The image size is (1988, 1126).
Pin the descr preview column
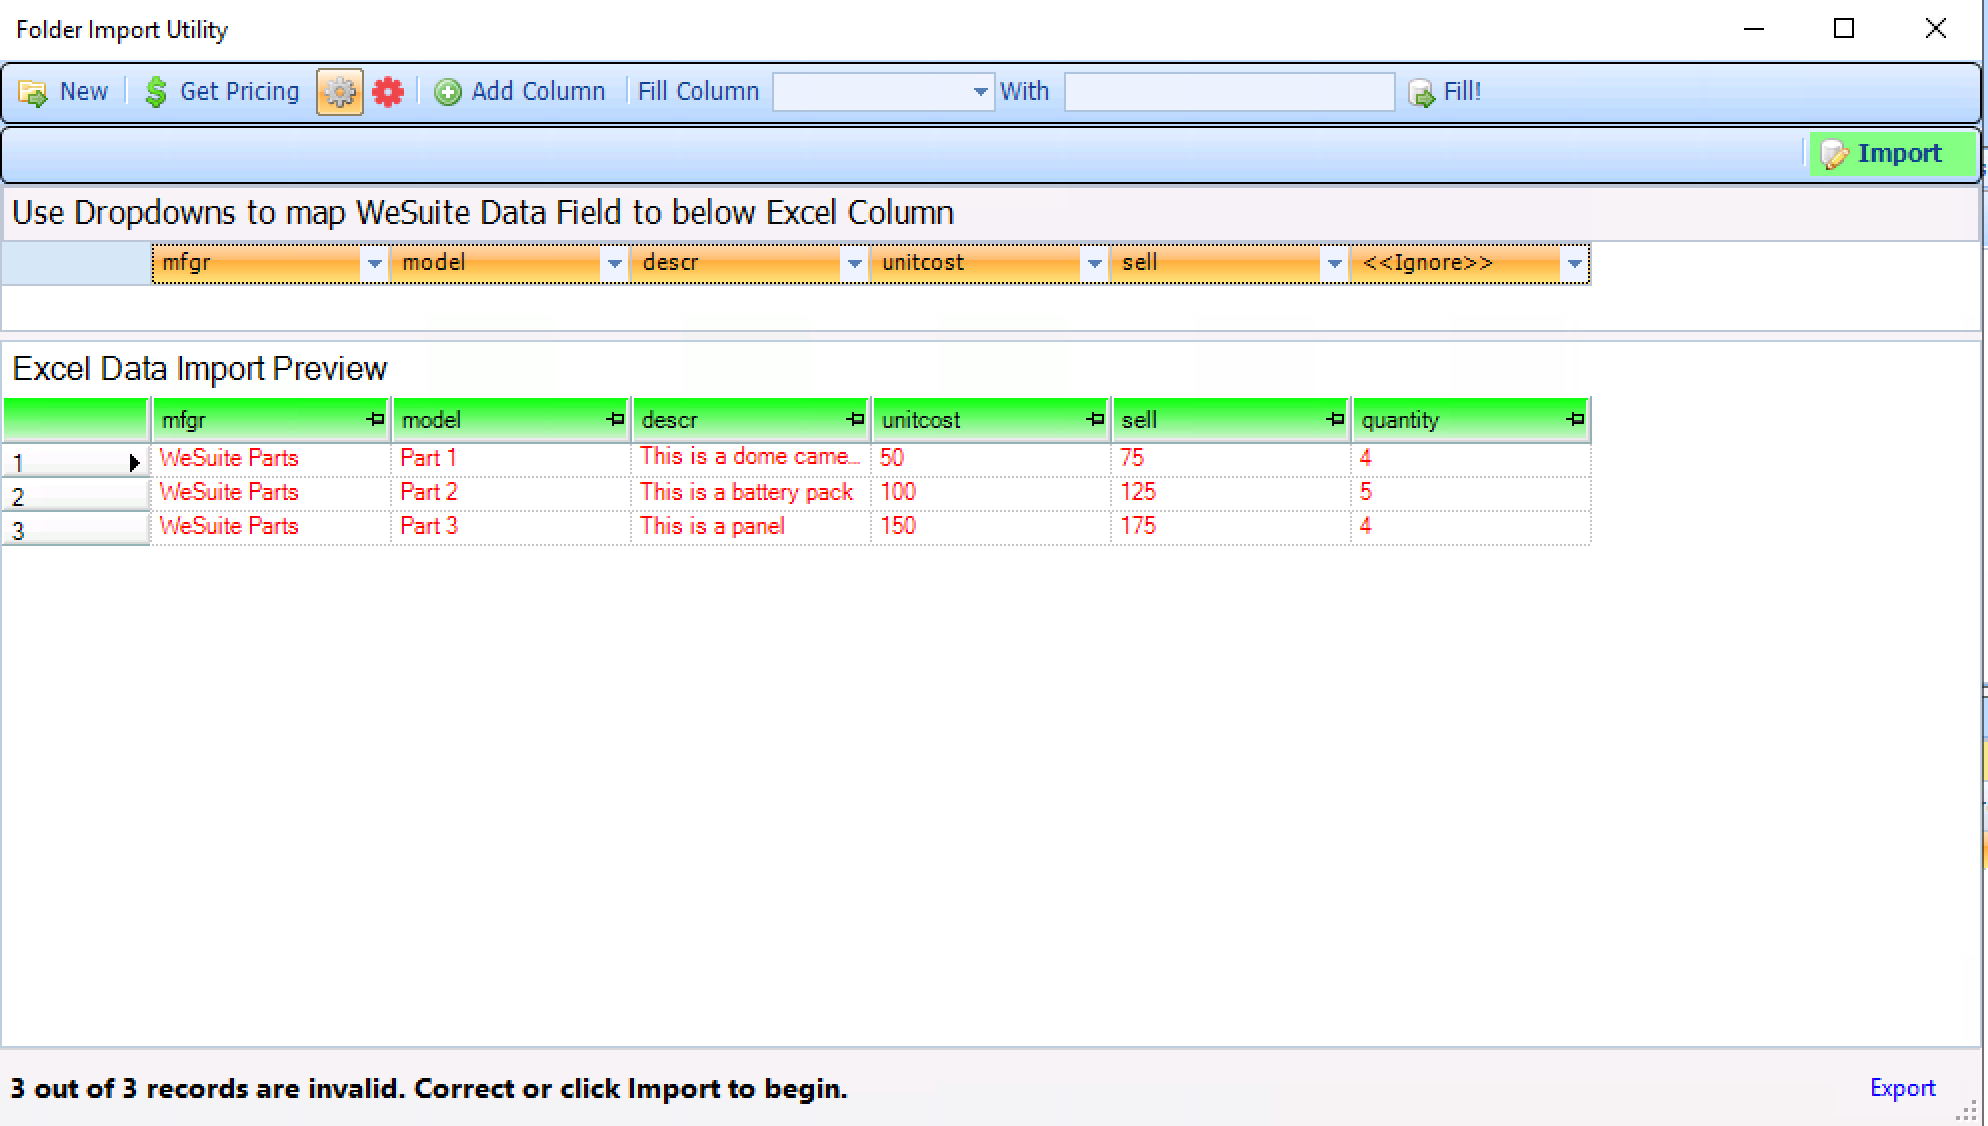[856, 420]
